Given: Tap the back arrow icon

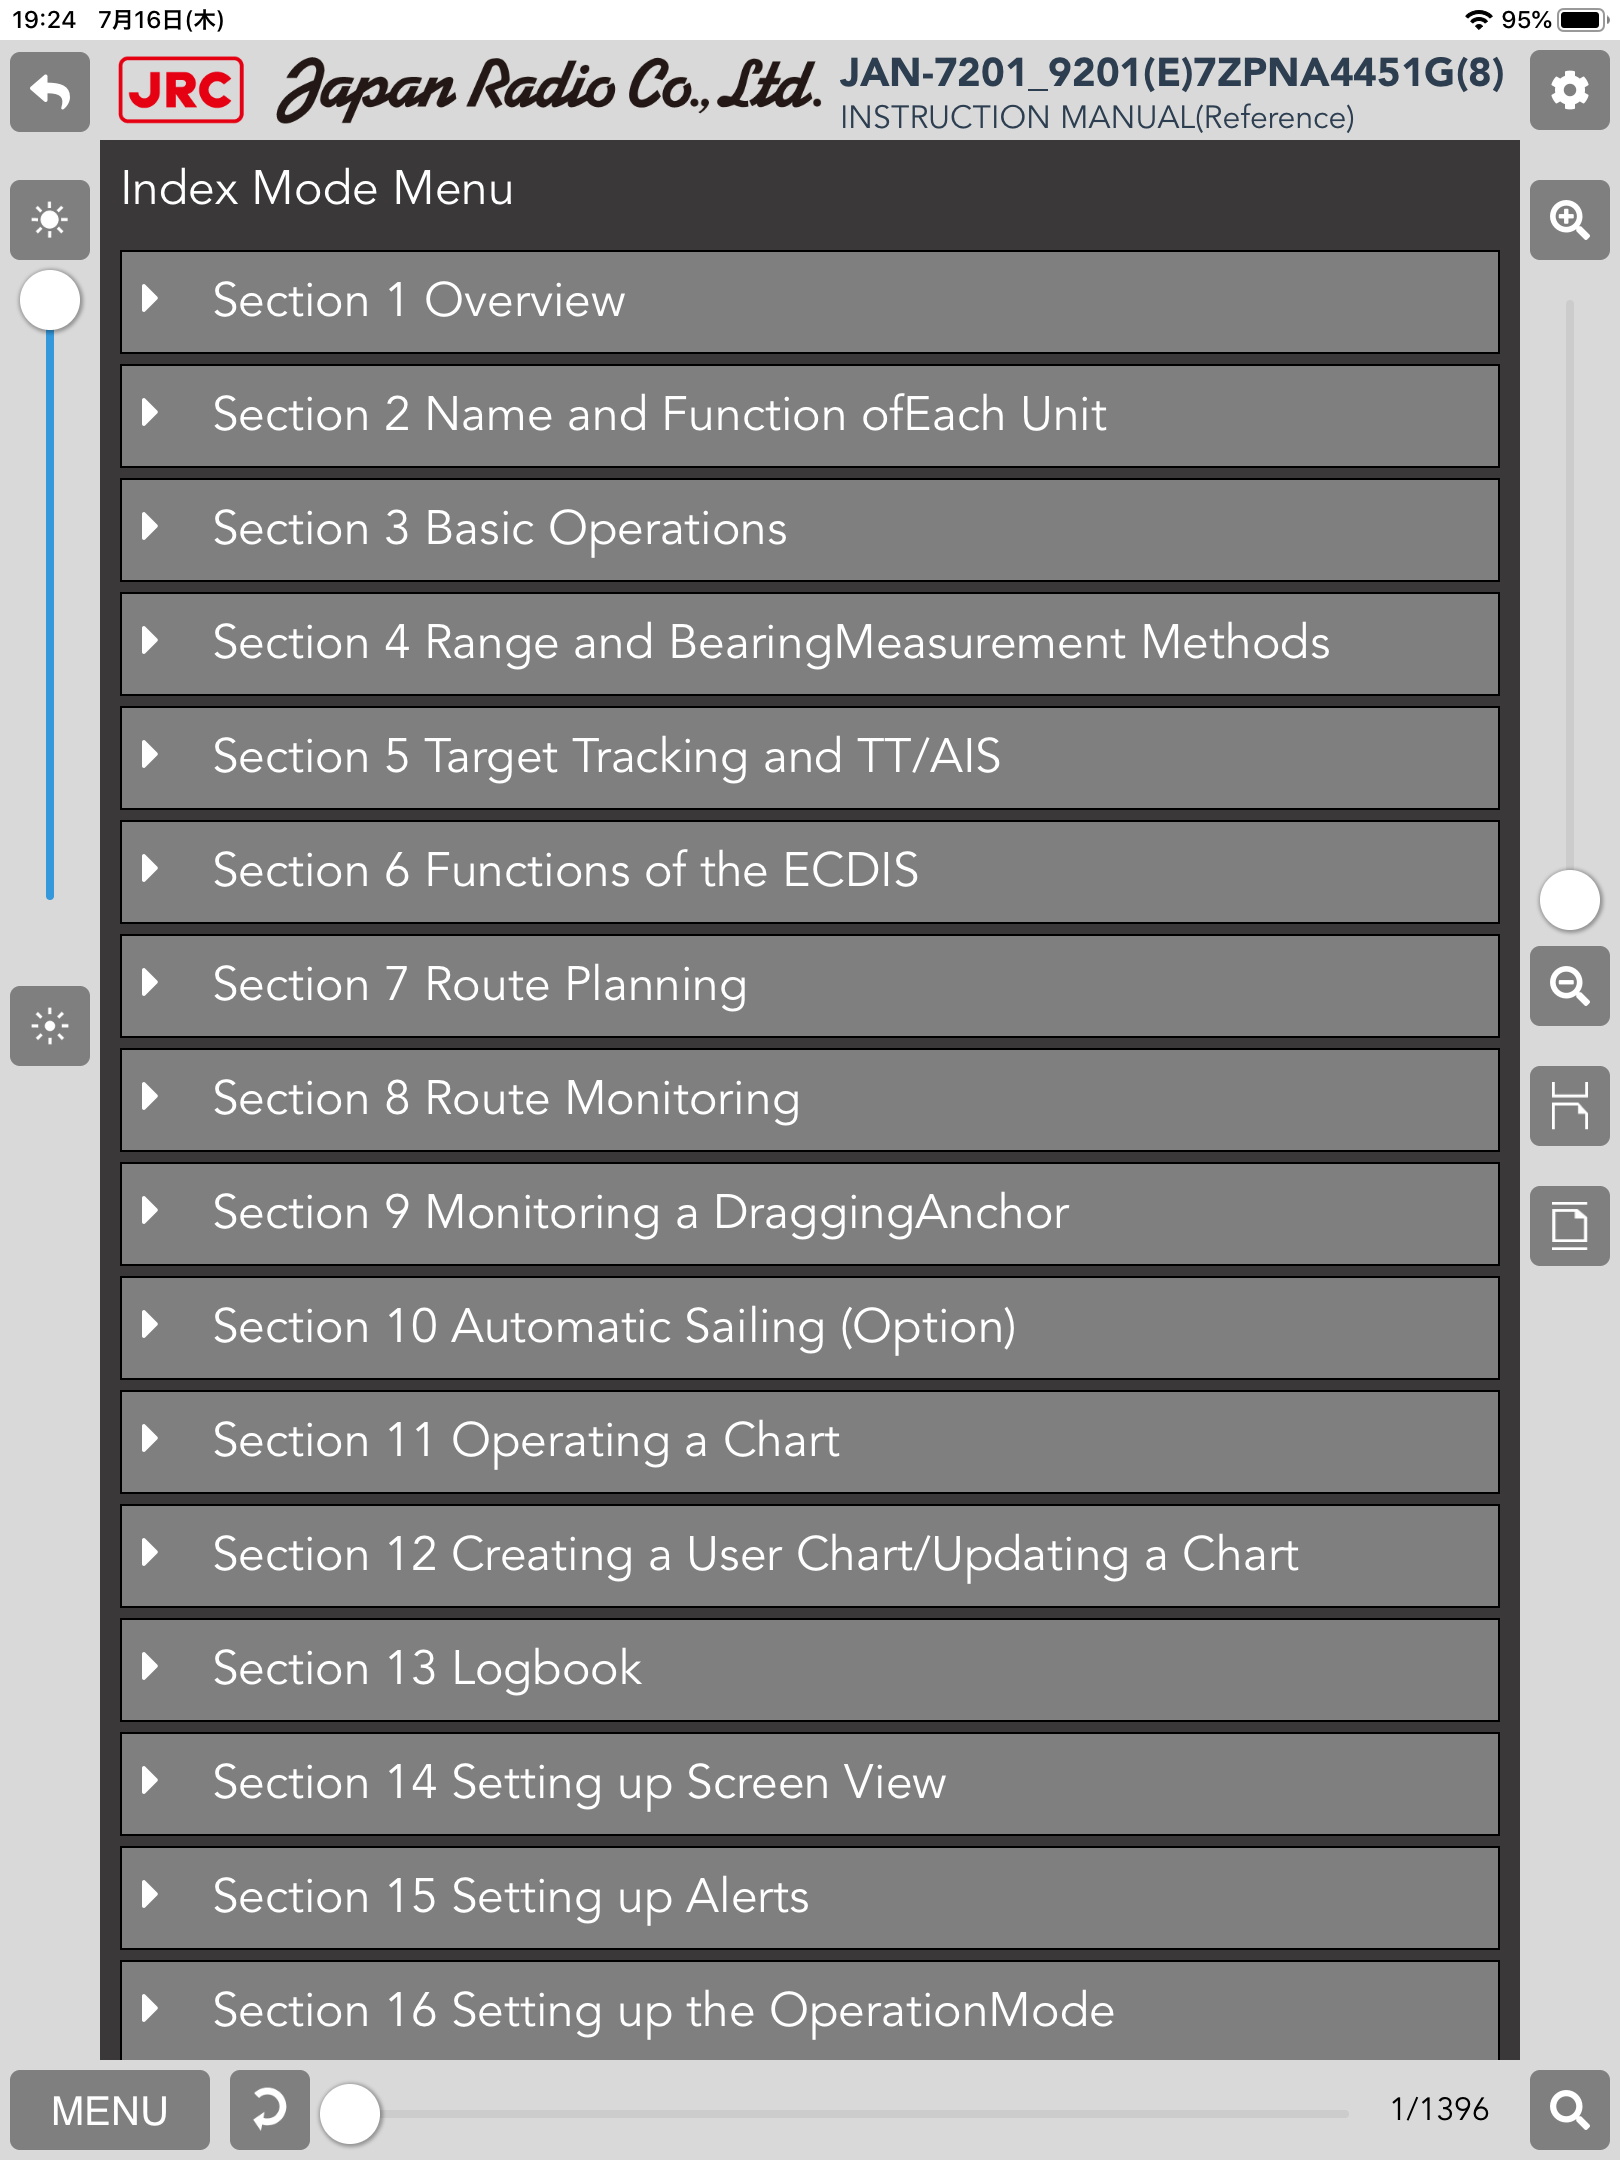Looking at the screenshot, I should pos(50,92).
